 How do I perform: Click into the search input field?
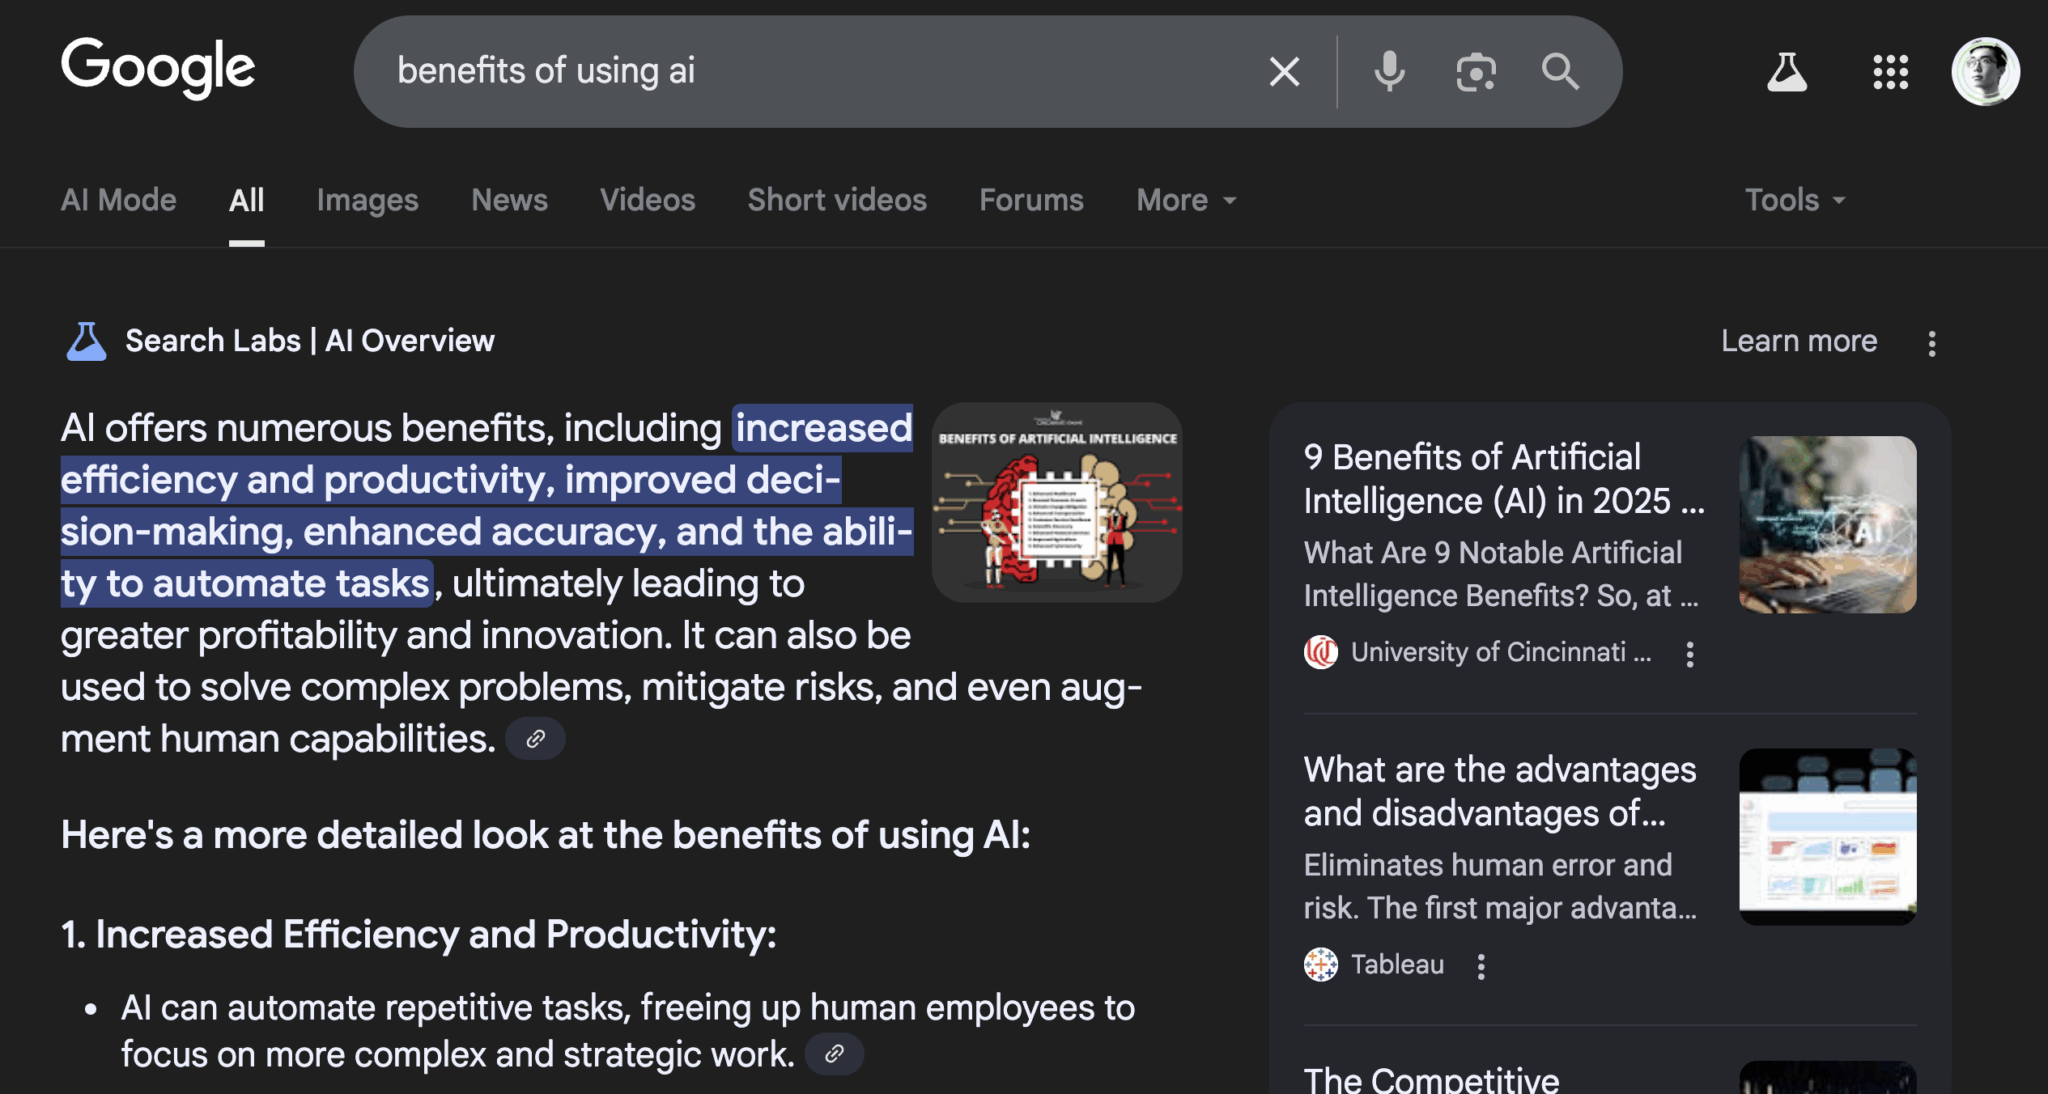click(x=820, y=71)
